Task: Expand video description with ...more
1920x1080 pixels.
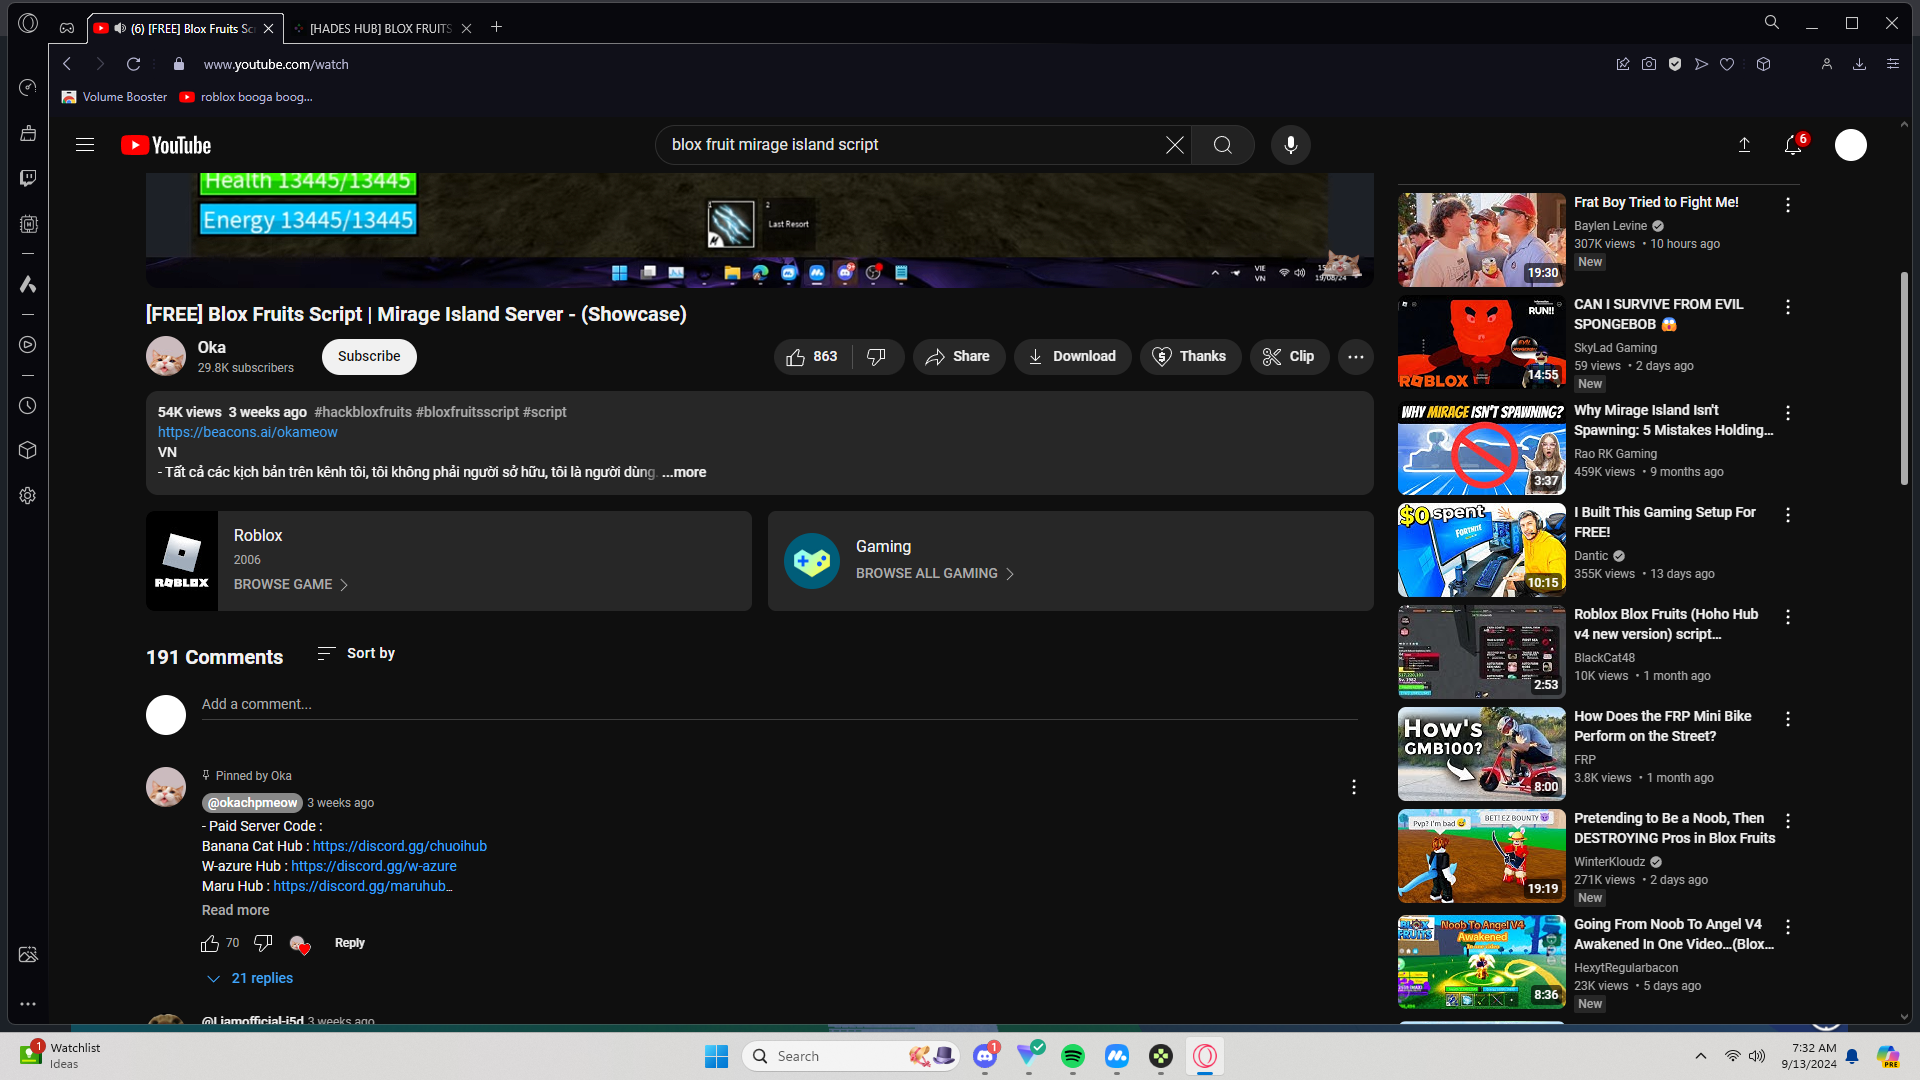Action: [x=684, y=472]
